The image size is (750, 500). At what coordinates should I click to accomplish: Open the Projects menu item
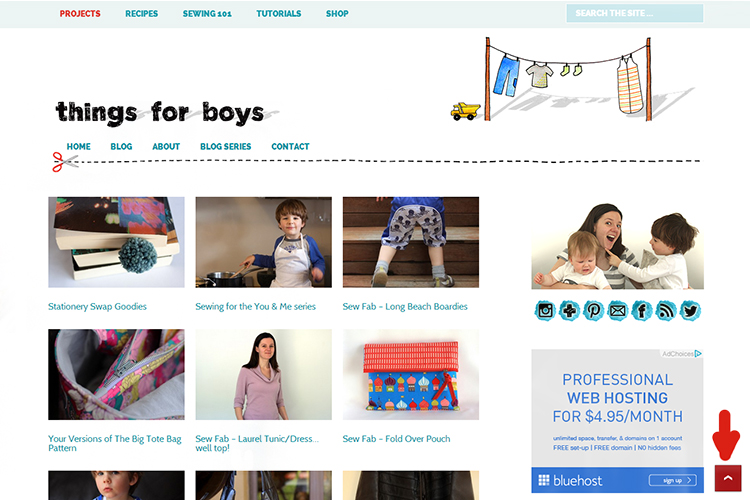point(80,14)
